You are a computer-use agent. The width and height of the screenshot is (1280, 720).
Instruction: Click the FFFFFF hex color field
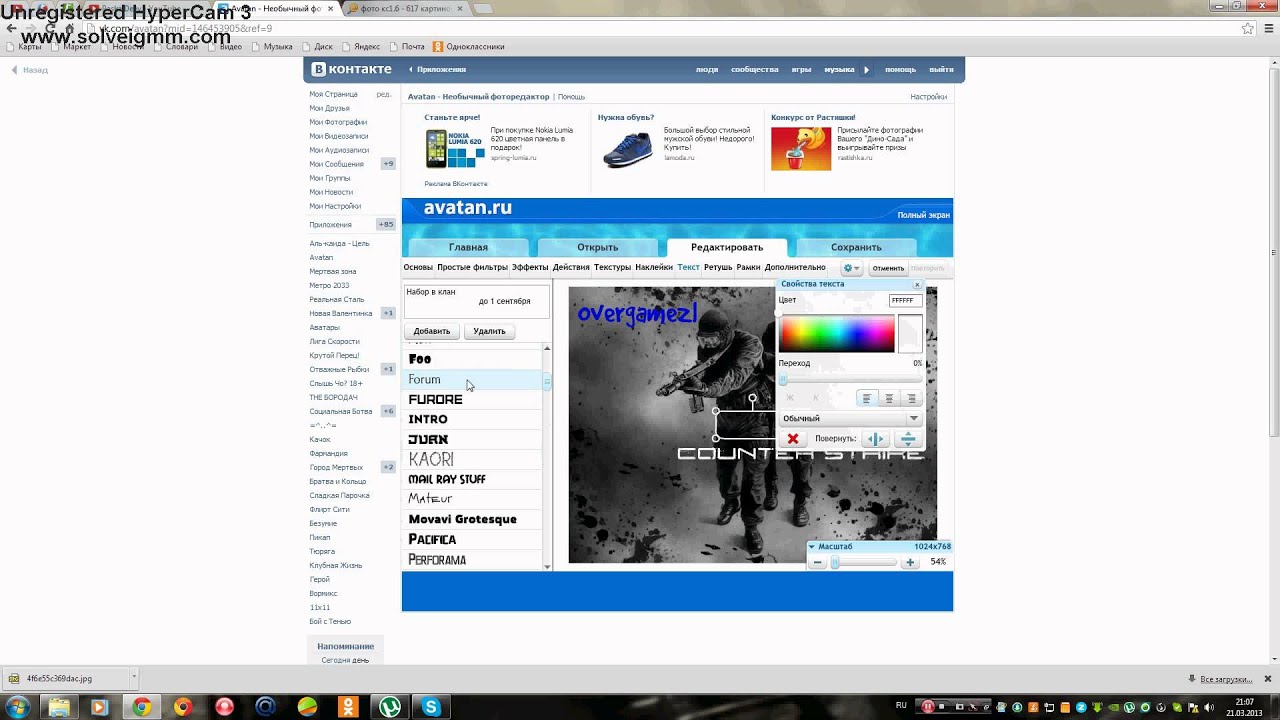(904, 300)
